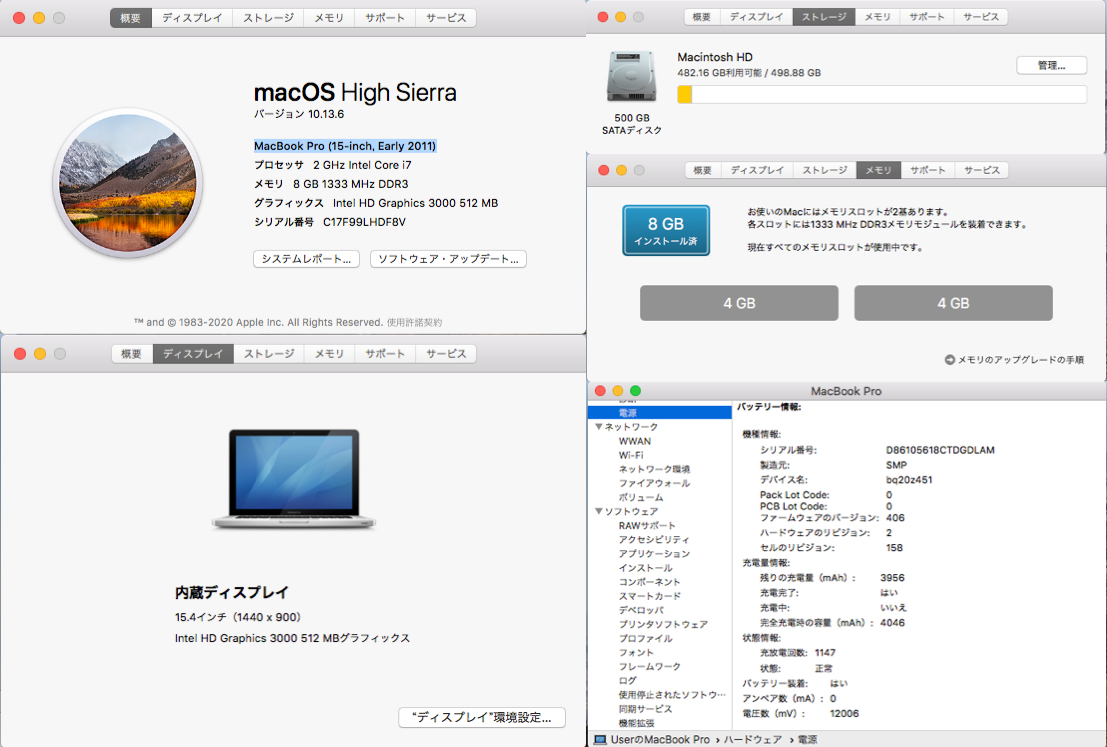The image size is (1107, 747).
Task: Open メモリ tab in the macOS High Sierra window
Action: [x=329, y=18]
